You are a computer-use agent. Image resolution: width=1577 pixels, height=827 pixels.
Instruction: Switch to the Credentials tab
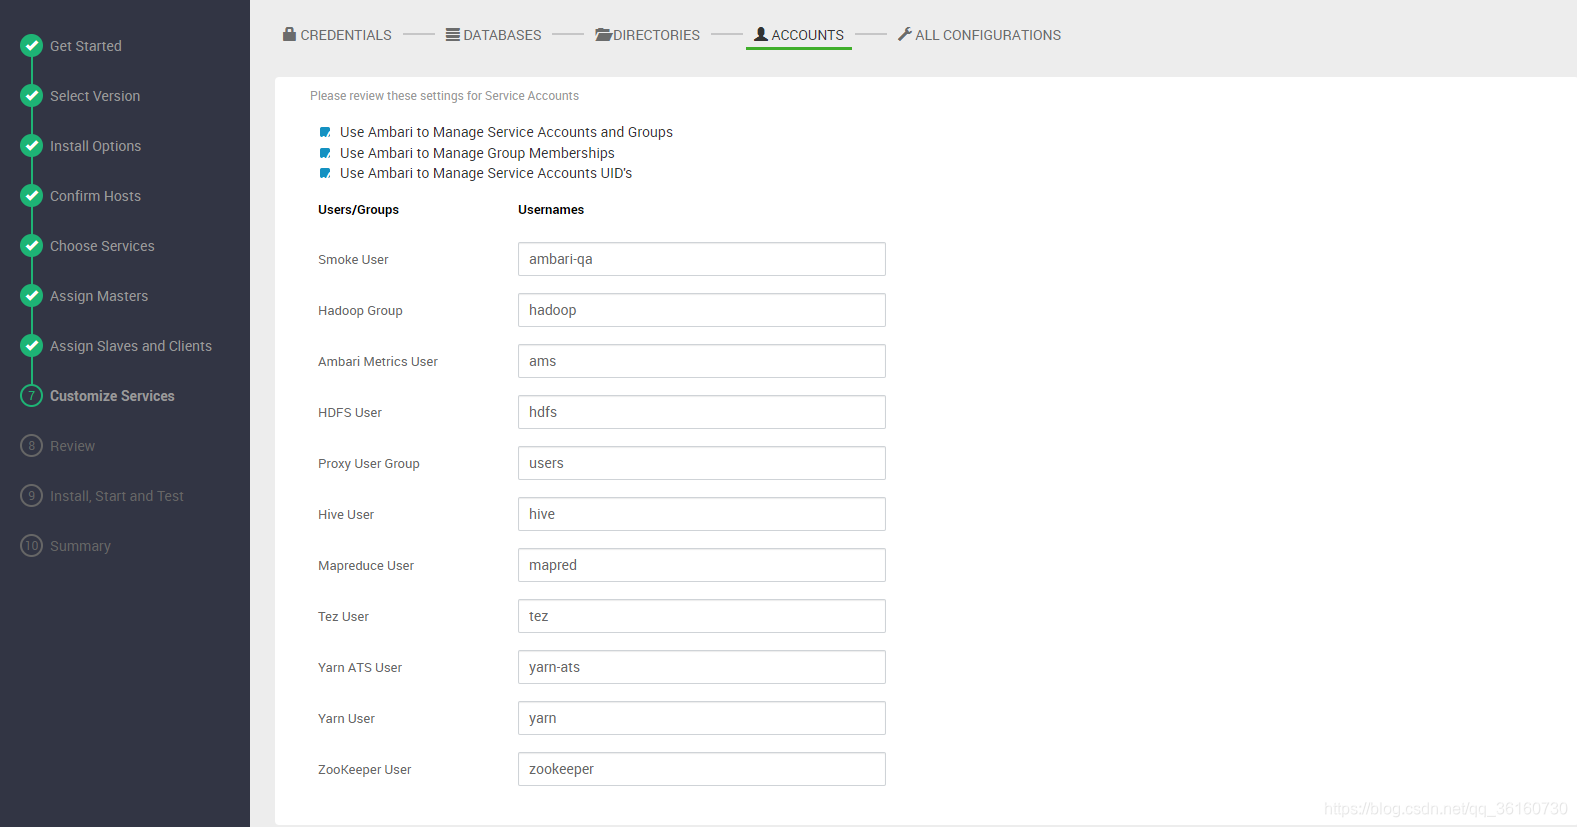[x=337, y=35]
